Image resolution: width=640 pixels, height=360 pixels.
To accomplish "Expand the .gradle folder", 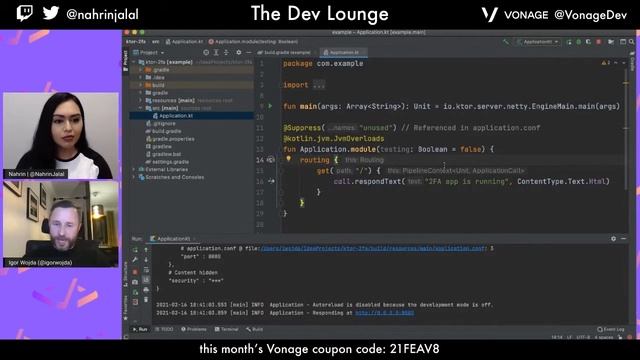I will (141, 70).
